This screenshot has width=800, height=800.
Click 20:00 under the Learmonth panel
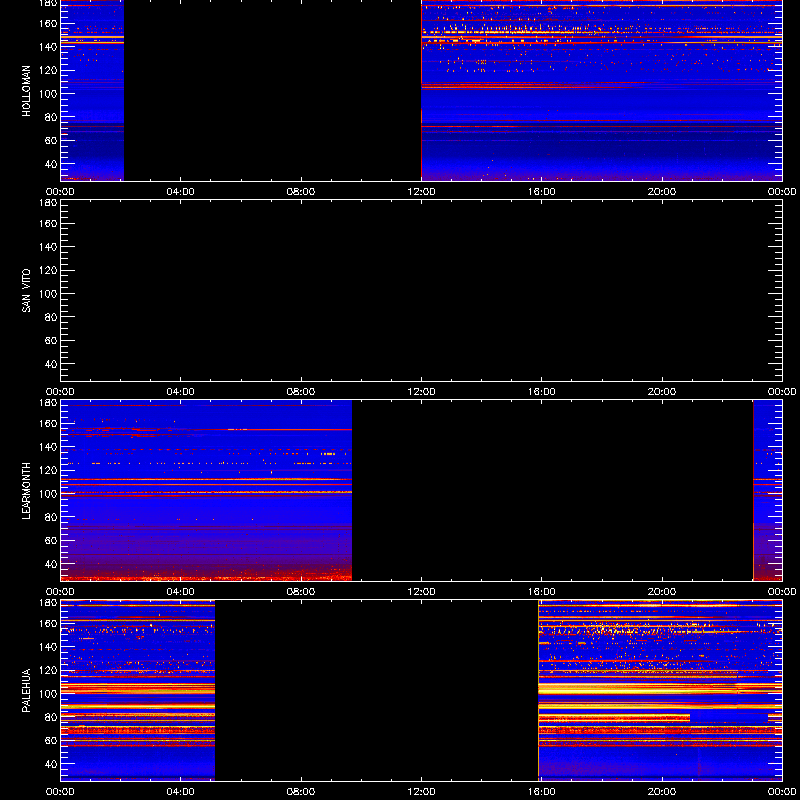click(x=662, y=592)
